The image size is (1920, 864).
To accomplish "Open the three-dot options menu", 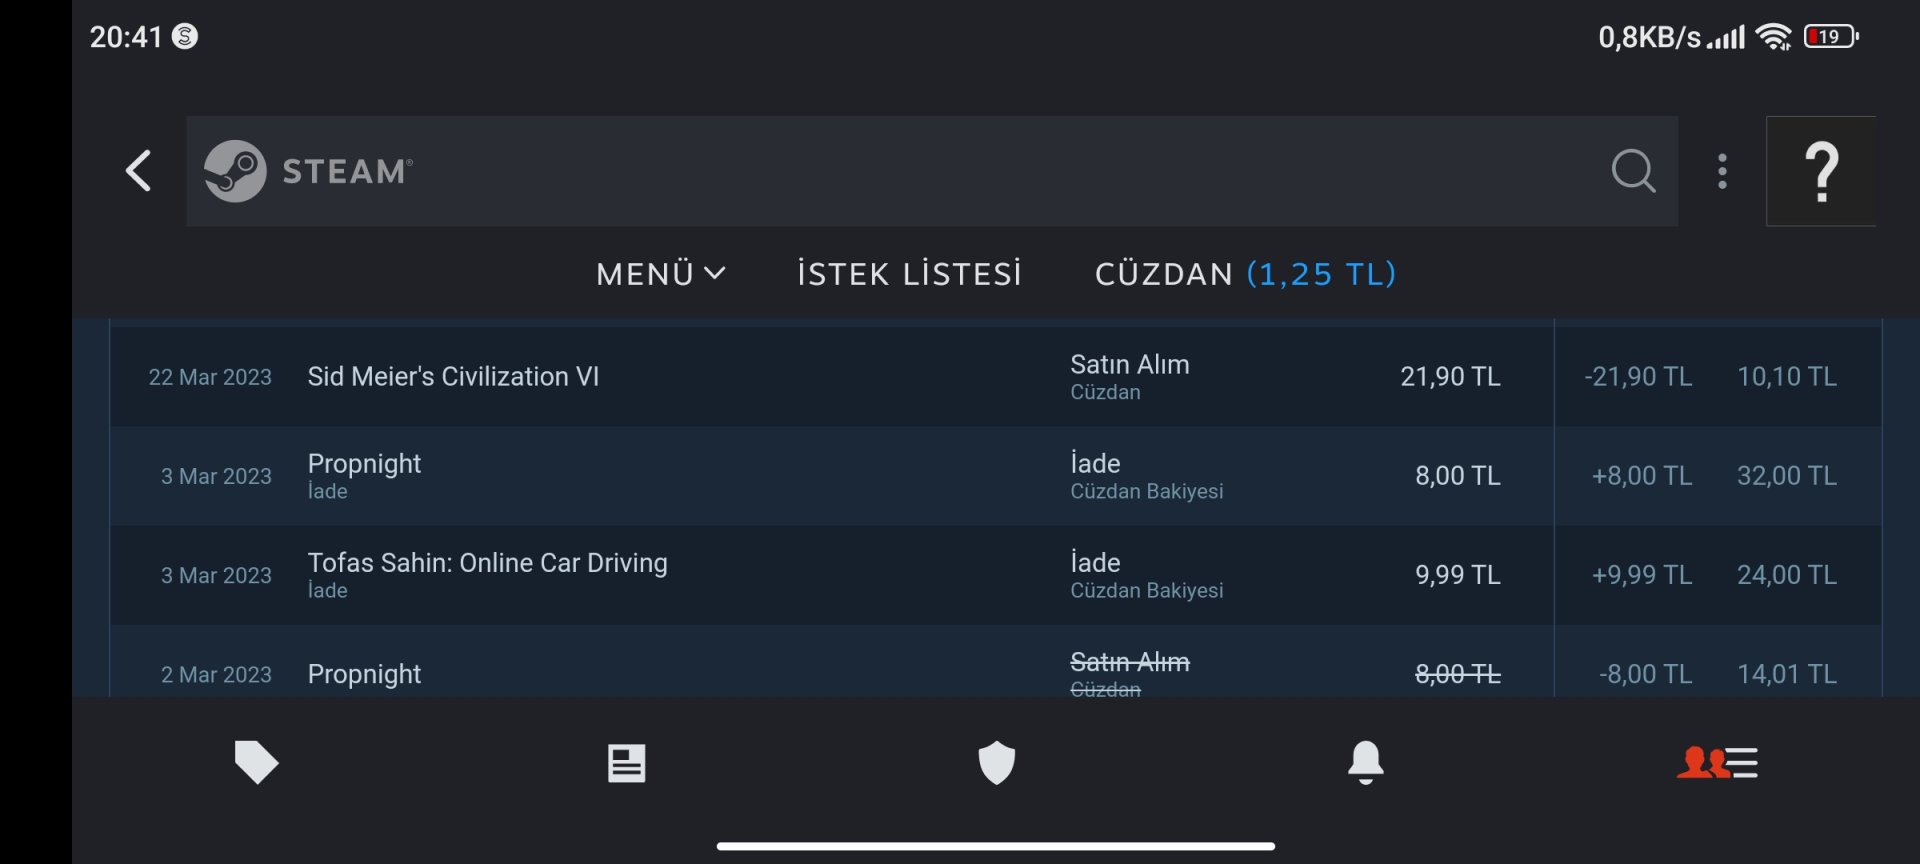I will [x=1722, y=171].
